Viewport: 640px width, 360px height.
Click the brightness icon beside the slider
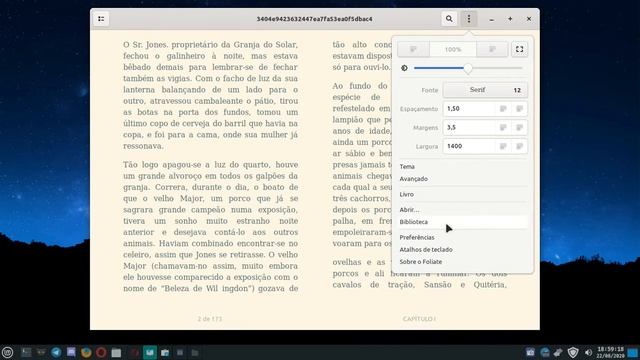(x=404, y=68)
